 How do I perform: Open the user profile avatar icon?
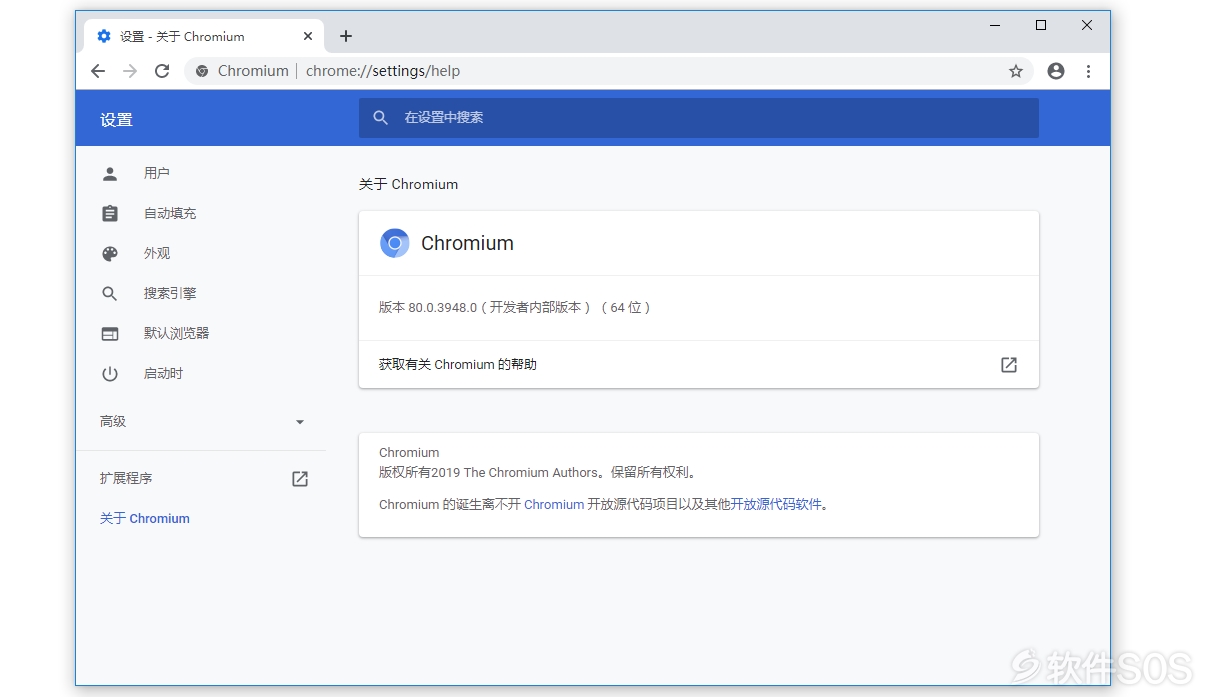[x=1056, y=71]
